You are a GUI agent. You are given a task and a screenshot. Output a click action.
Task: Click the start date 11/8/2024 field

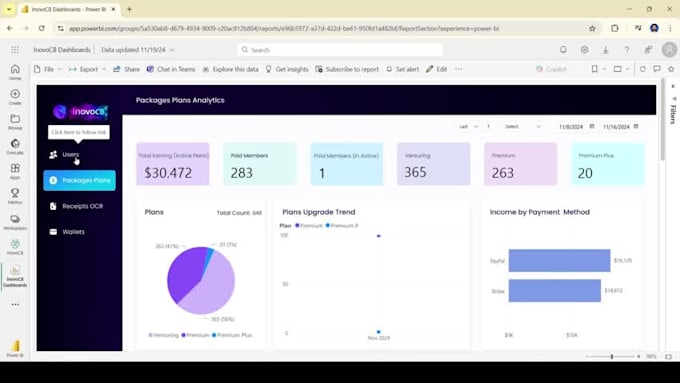click(571, 127)
